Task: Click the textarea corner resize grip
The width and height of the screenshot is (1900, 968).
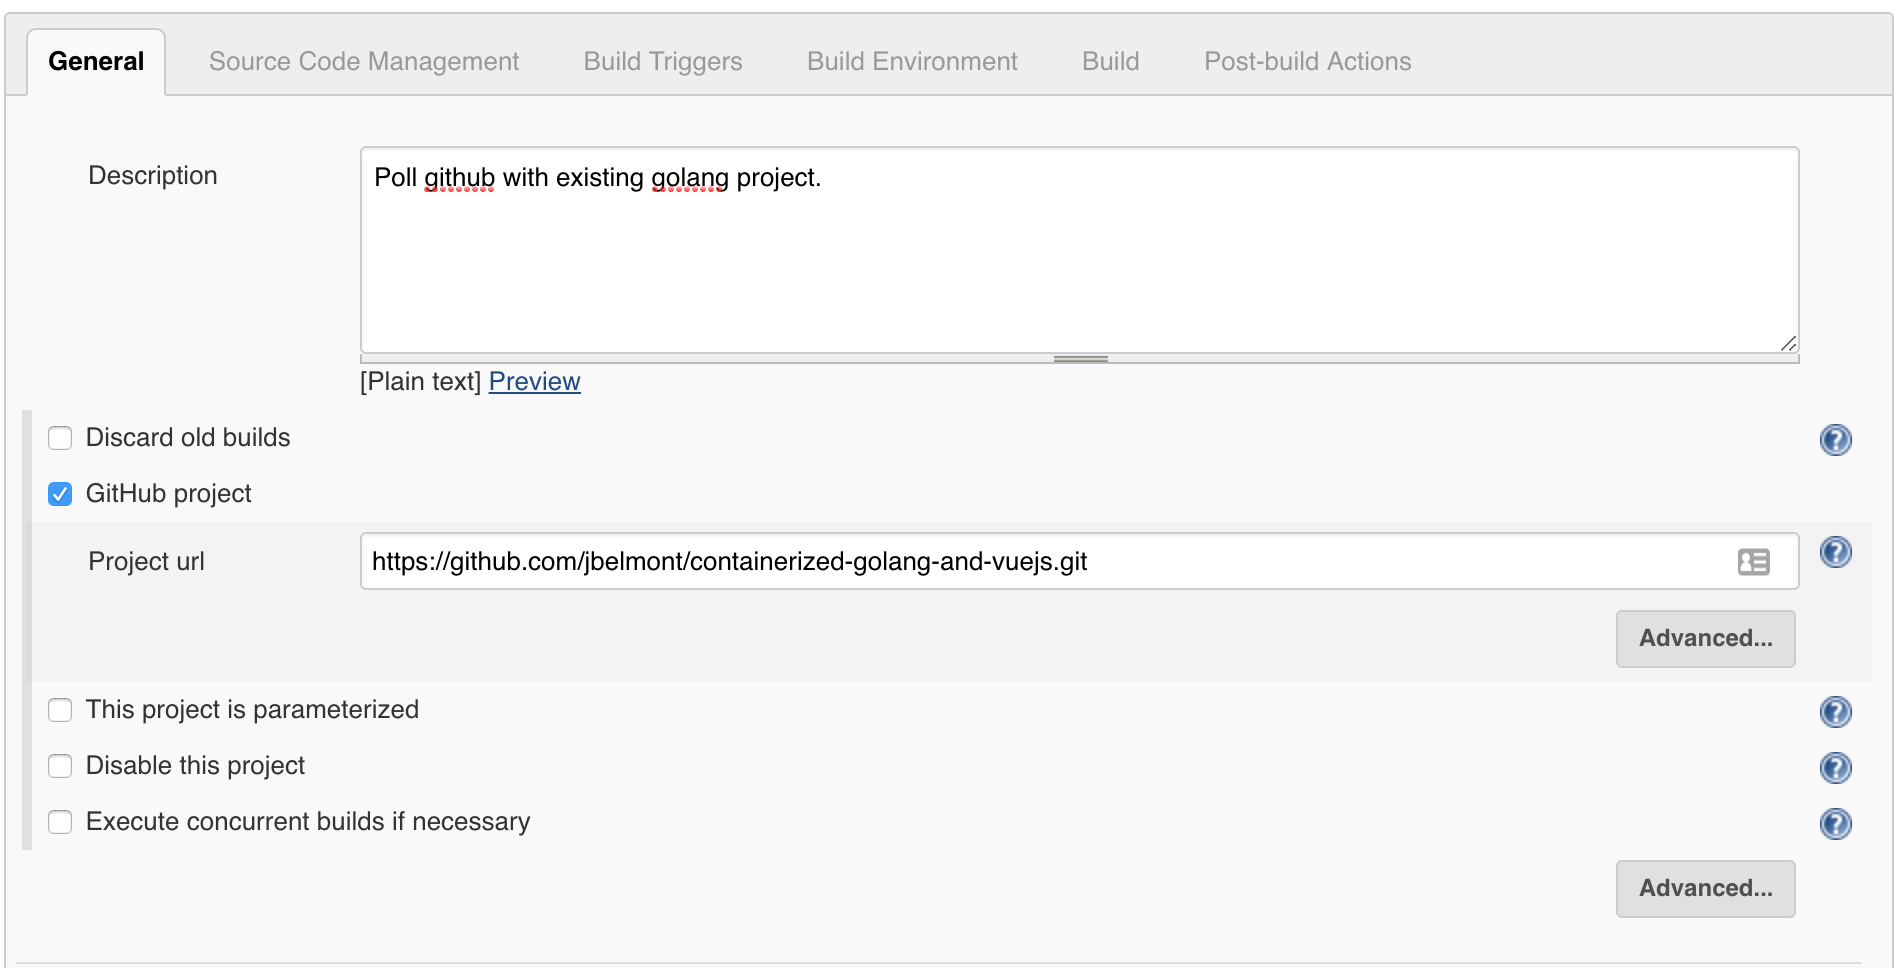Action: pyautogui.click(x=1788, y=343)
